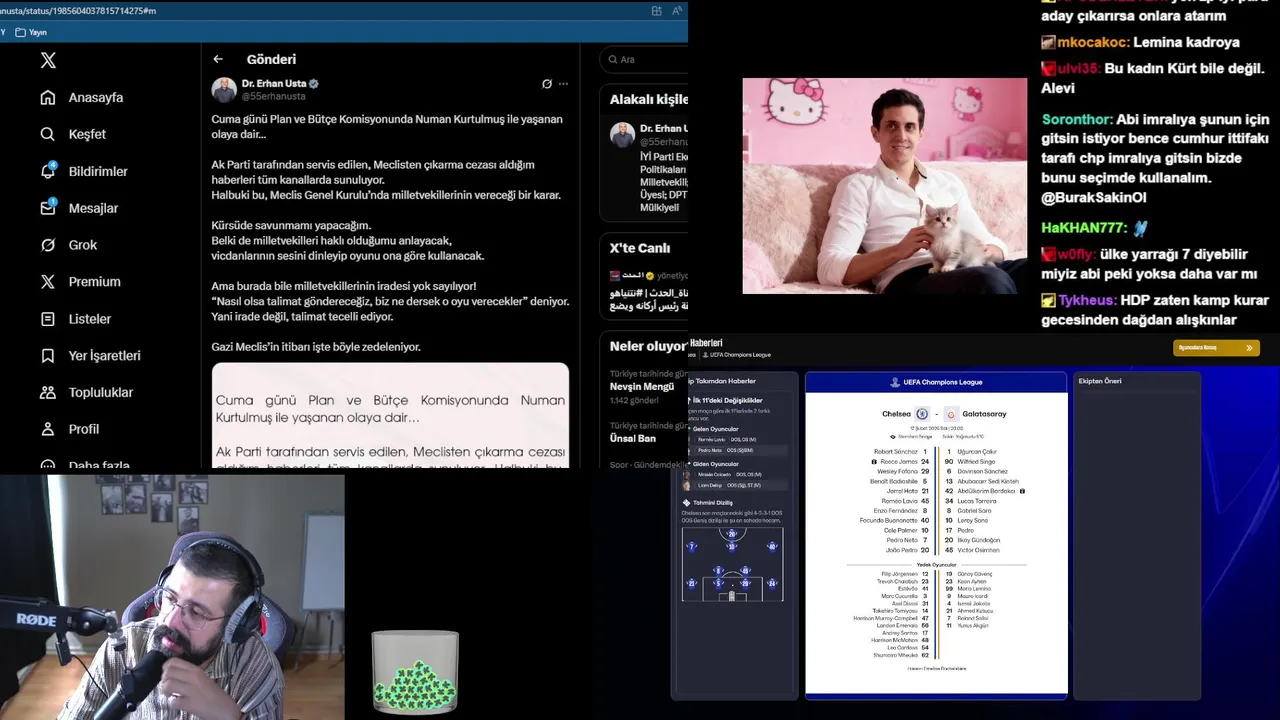Click the Mesajlar envelope icon
Image resolution: width=1280 pixels, height=720 pixels.
pyautogui.click(x=48, y=208)
